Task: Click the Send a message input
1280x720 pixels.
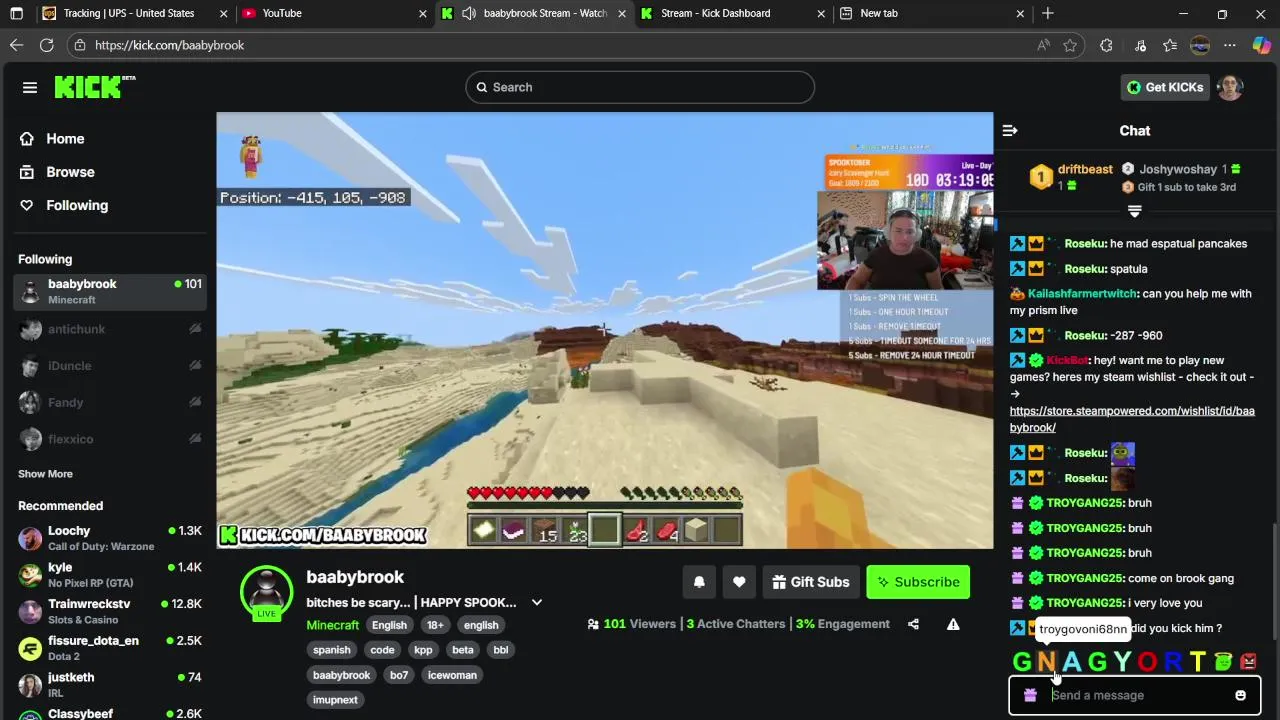Action: [1135, 695]
